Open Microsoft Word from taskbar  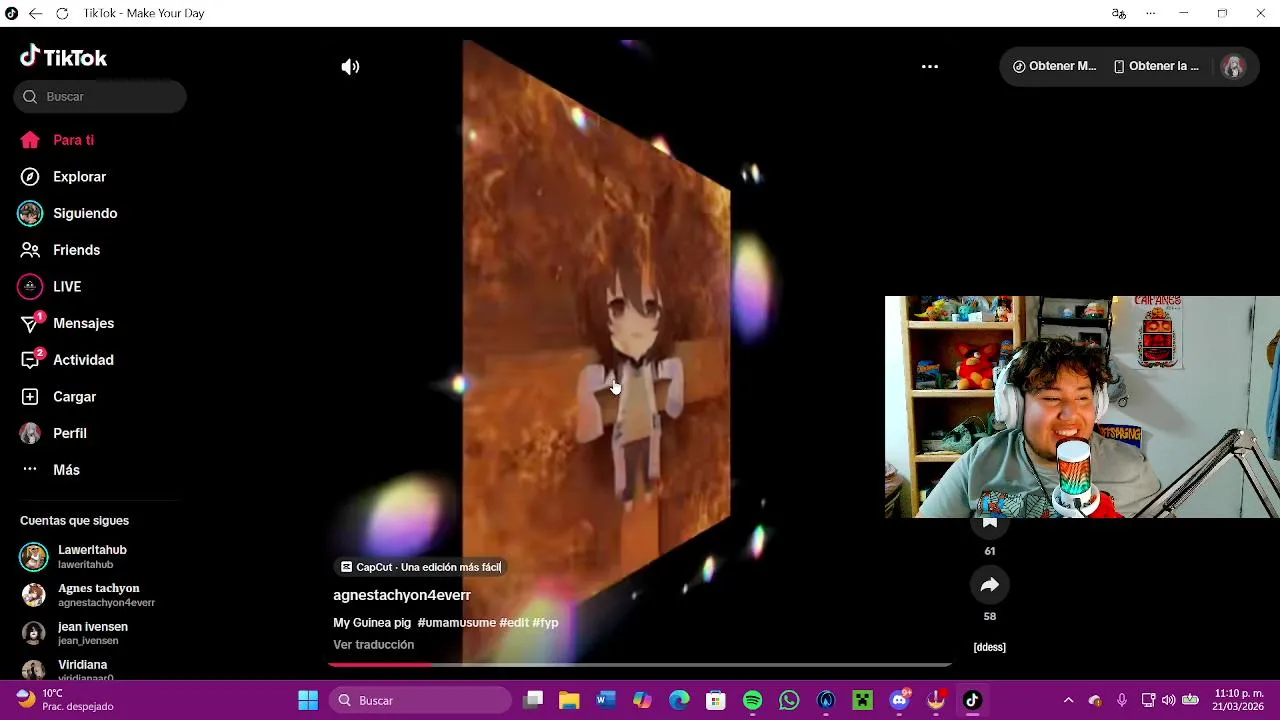606,700
